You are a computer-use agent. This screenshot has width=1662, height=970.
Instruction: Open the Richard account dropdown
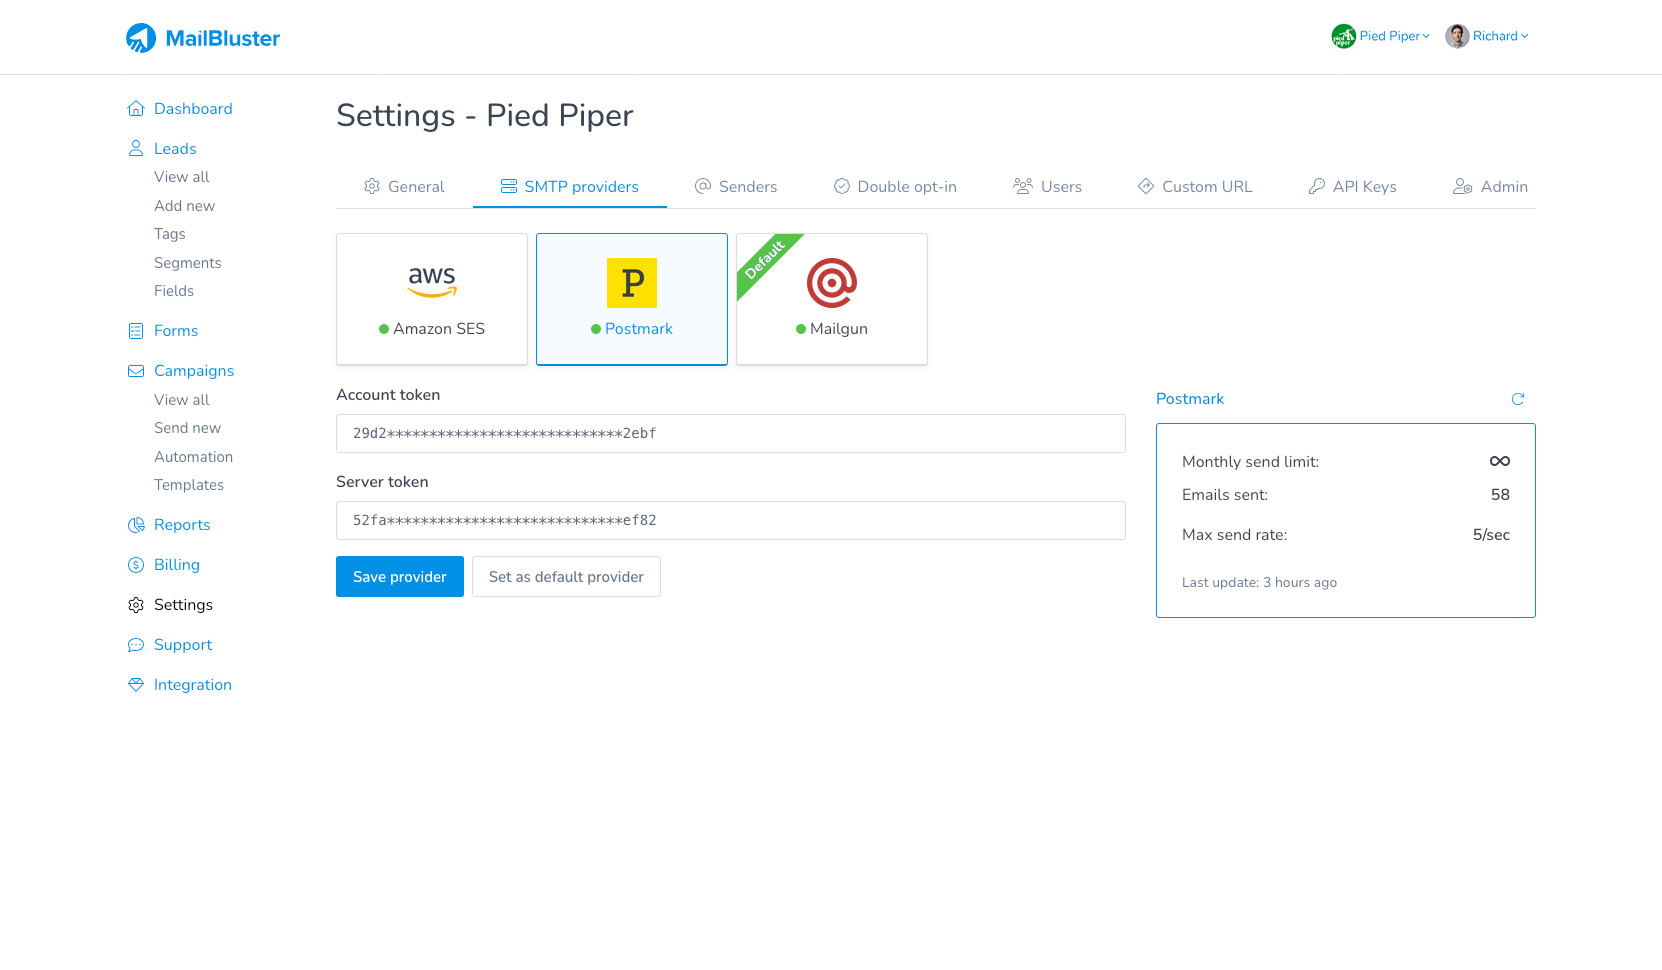click(x=1487, y=36)
